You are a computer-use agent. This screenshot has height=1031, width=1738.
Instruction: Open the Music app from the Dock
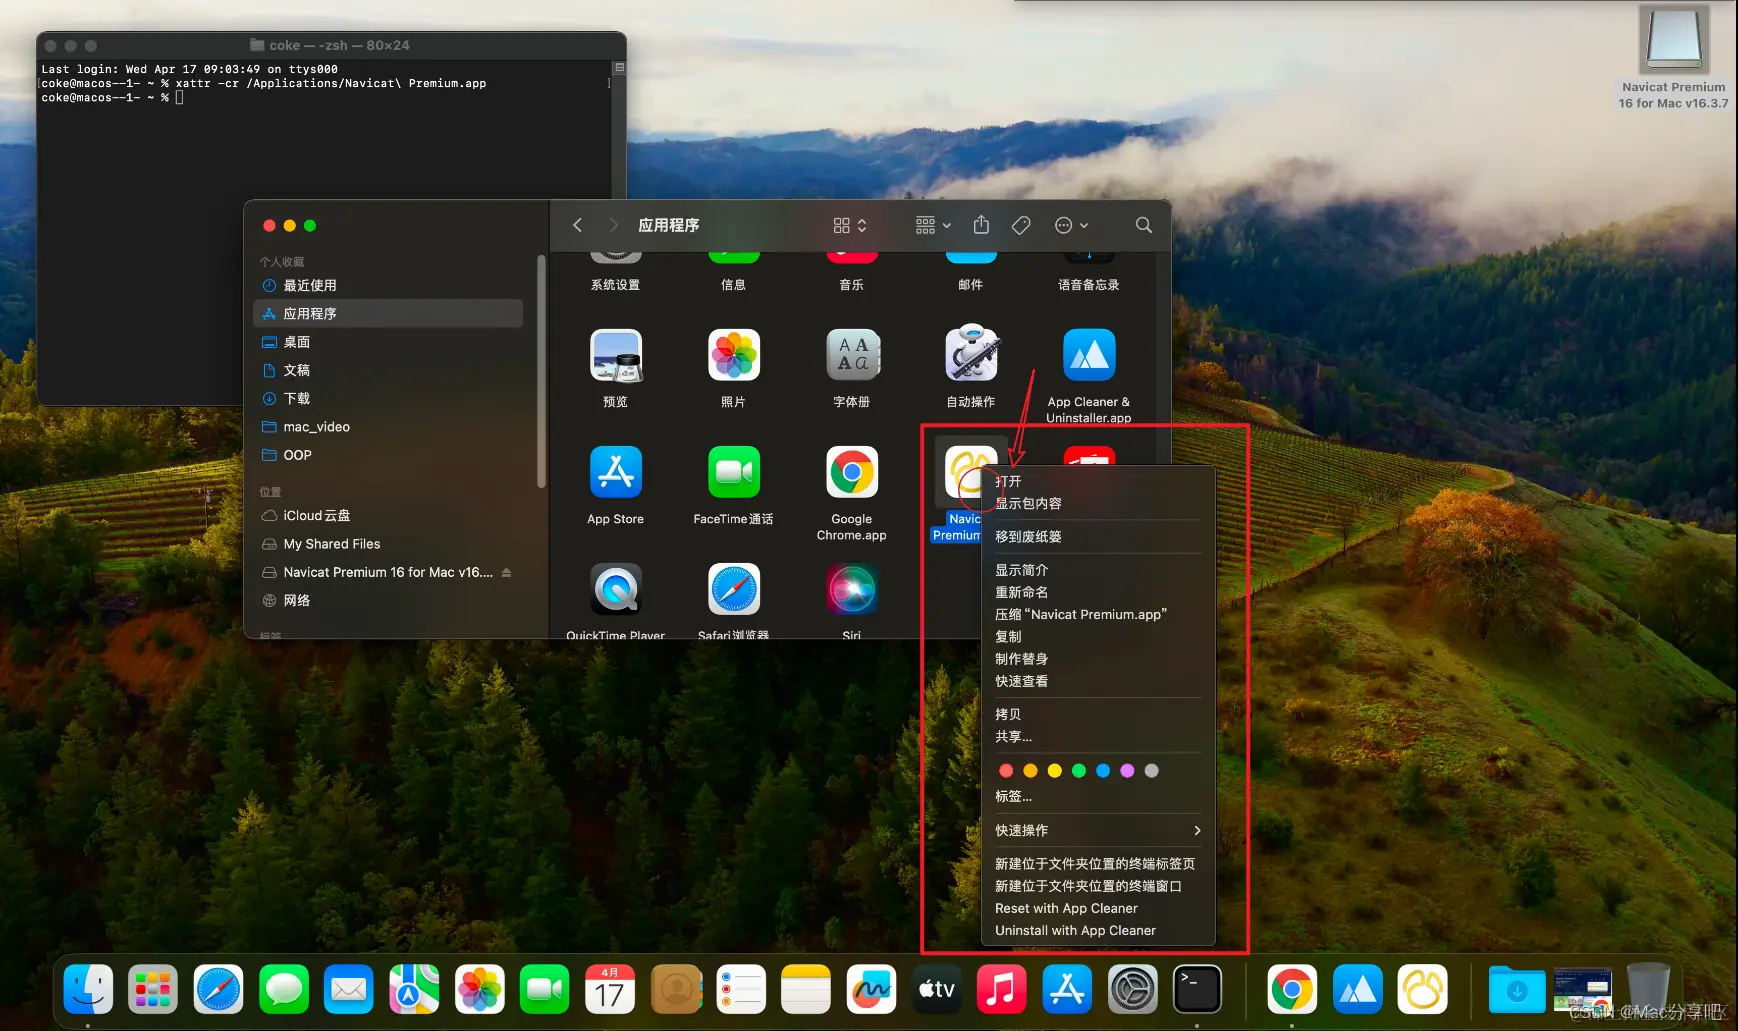tap(1001, 990)
